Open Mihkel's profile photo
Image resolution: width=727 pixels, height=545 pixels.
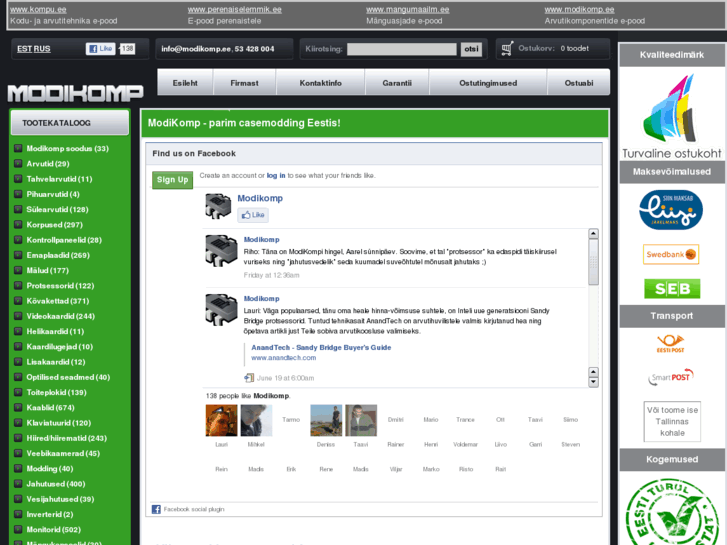click(256, 420)
